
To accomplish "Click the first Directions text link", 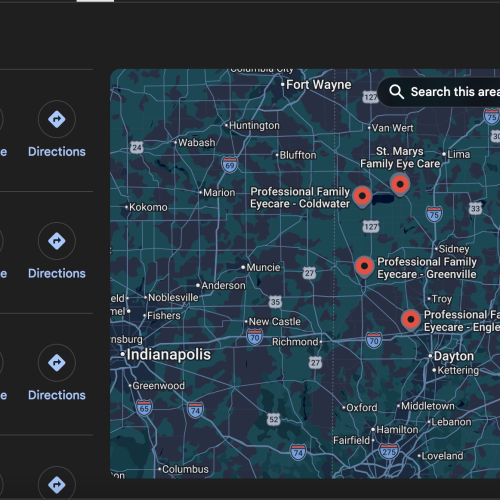I will pyautogui.click(x=57, y=152).
